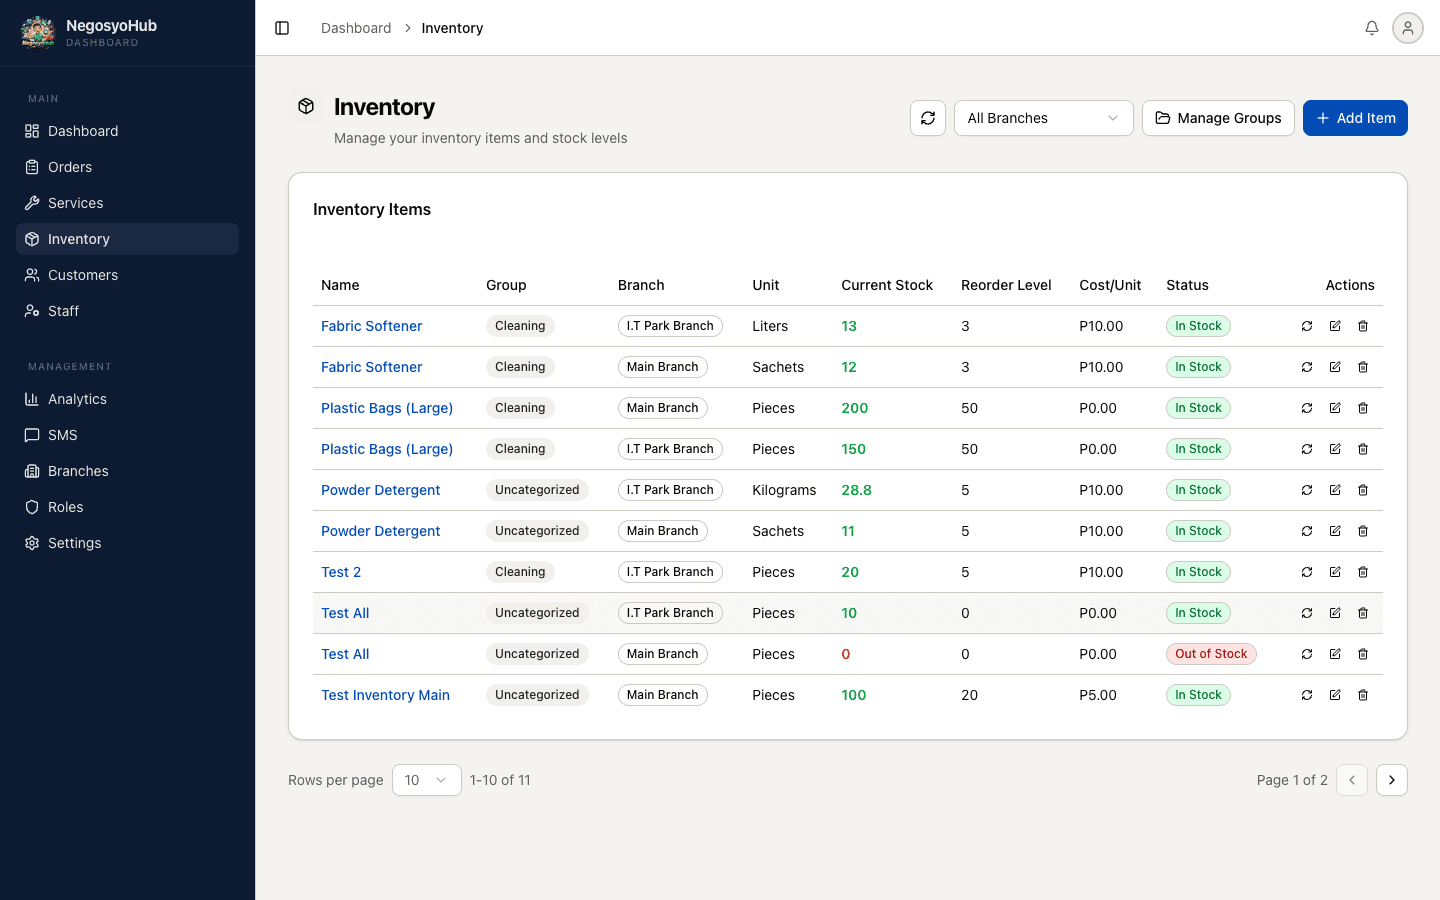Adjust stock for Plastic Bags Main Branch row
This screenshot has width=1440, height=900.
click(1307, 408)
